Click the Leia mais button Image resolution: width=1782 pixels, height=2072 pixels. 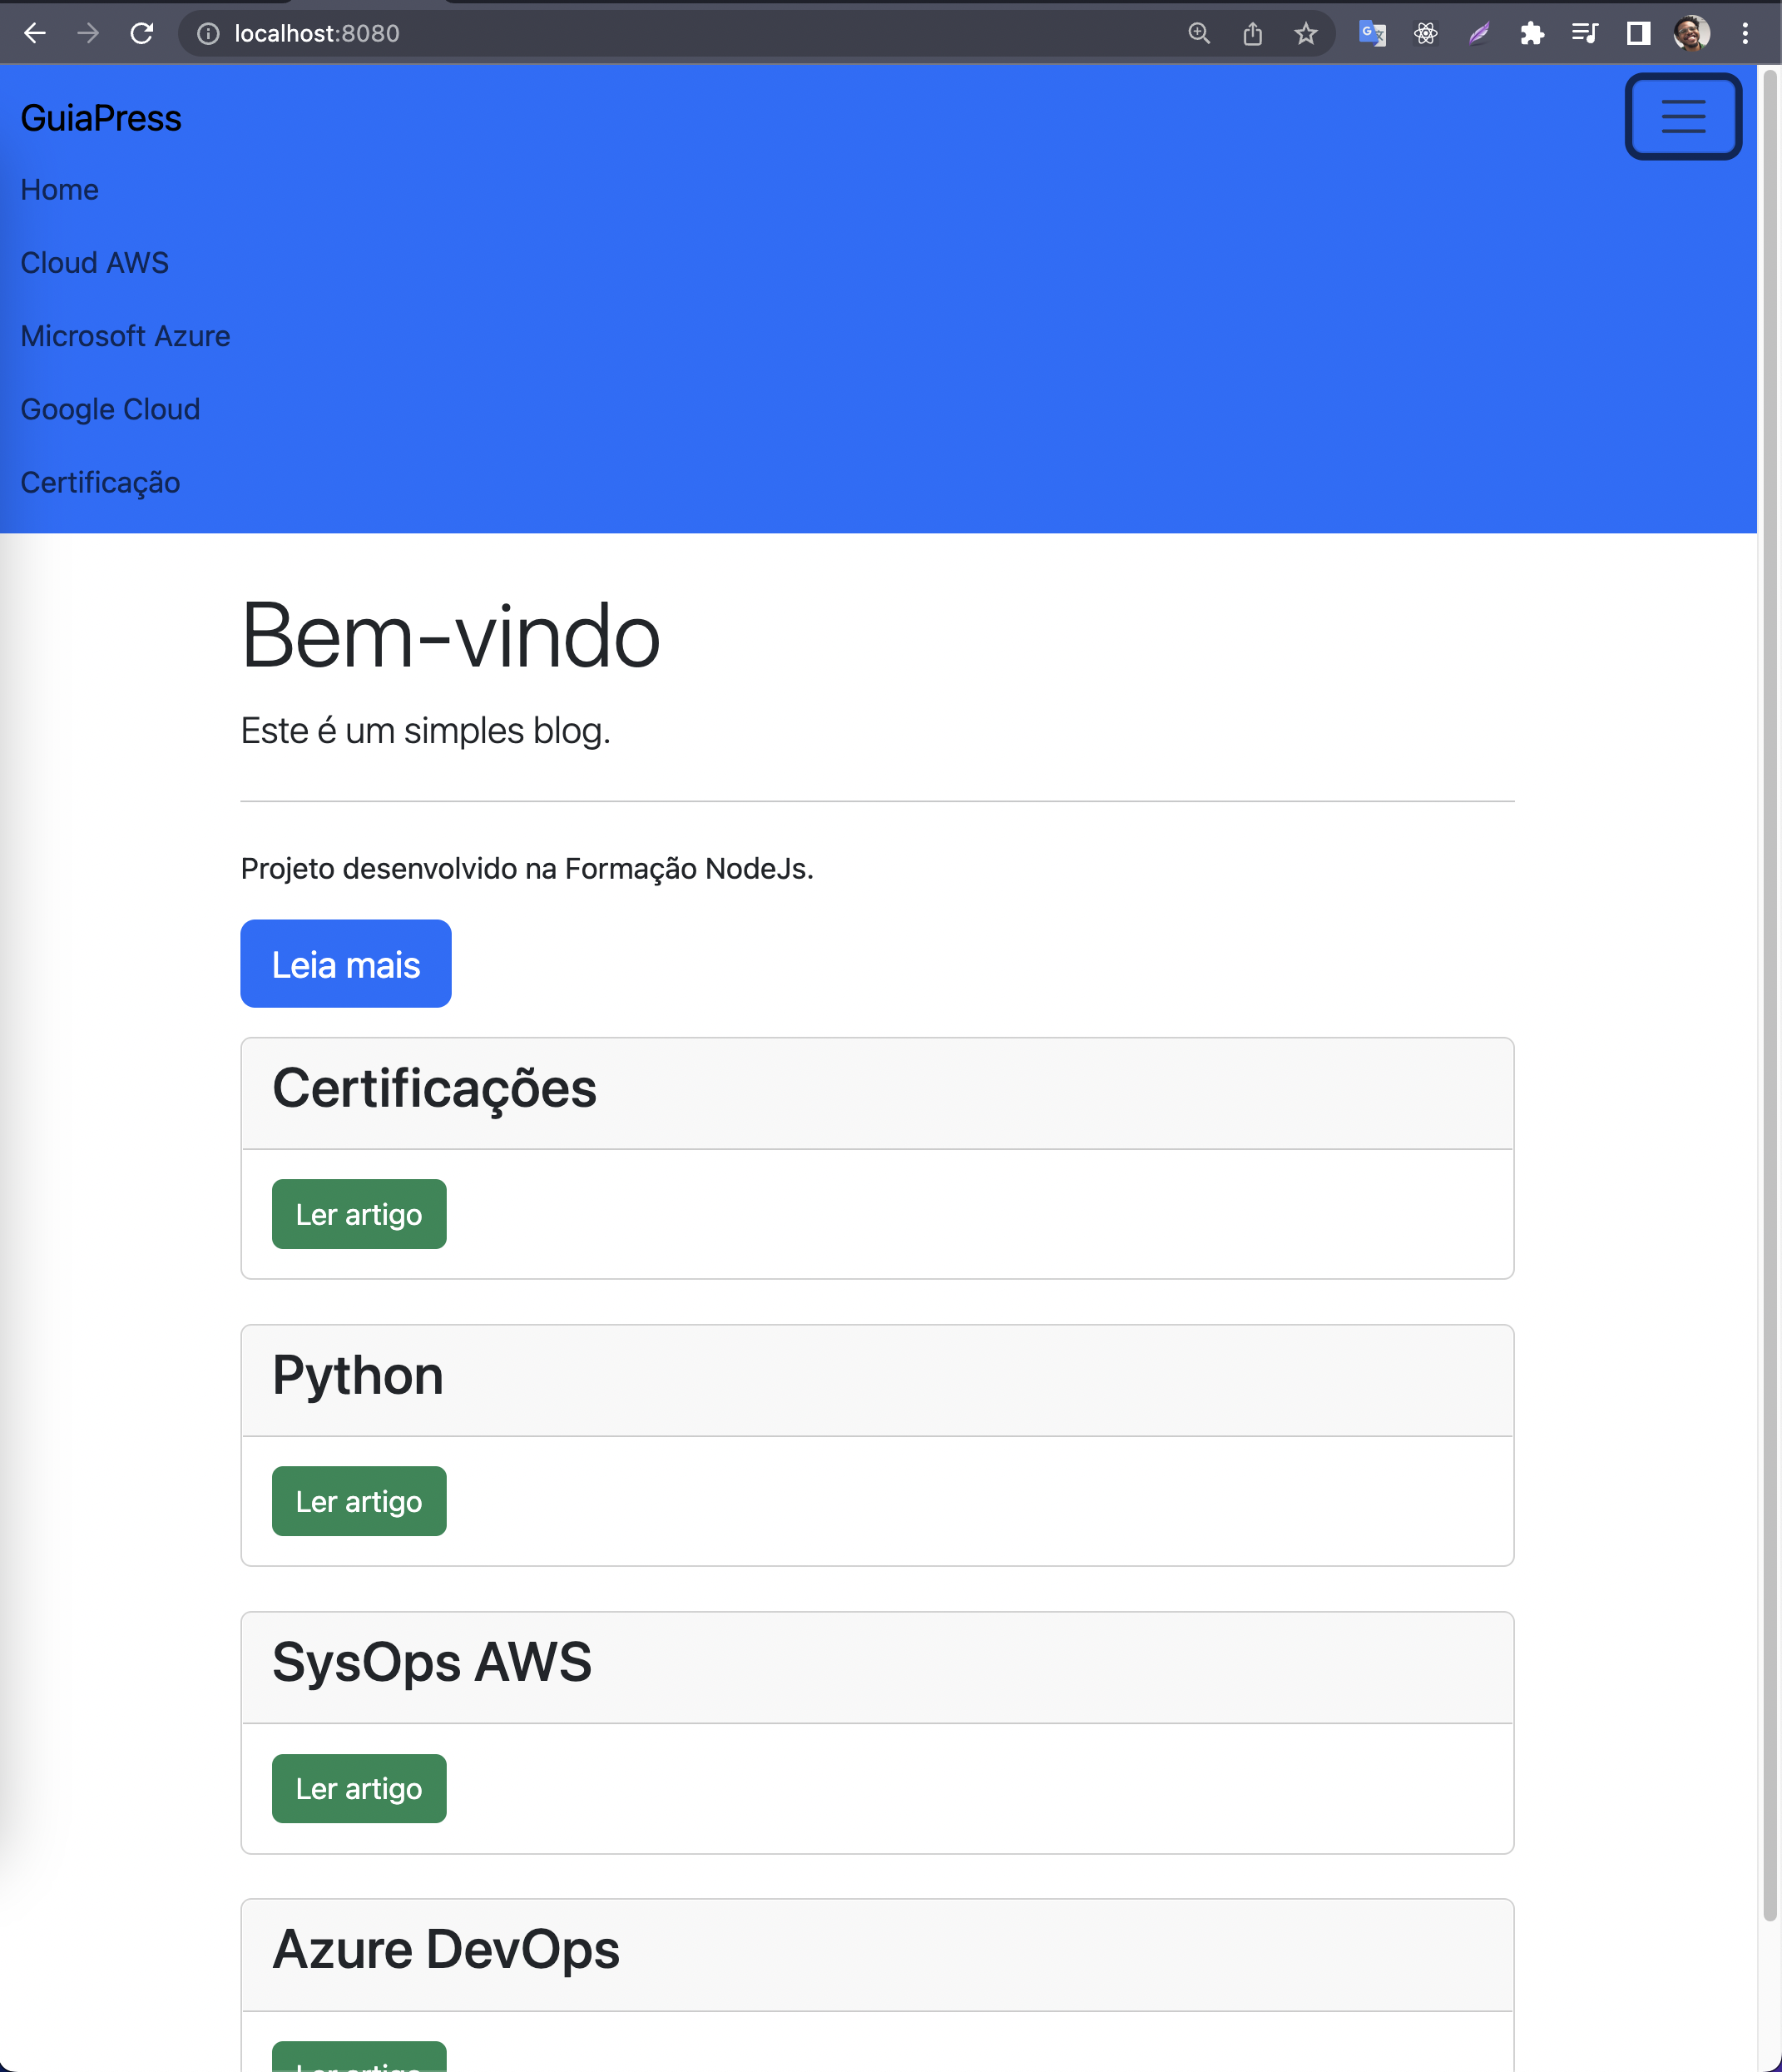click(x=345, y=963)
